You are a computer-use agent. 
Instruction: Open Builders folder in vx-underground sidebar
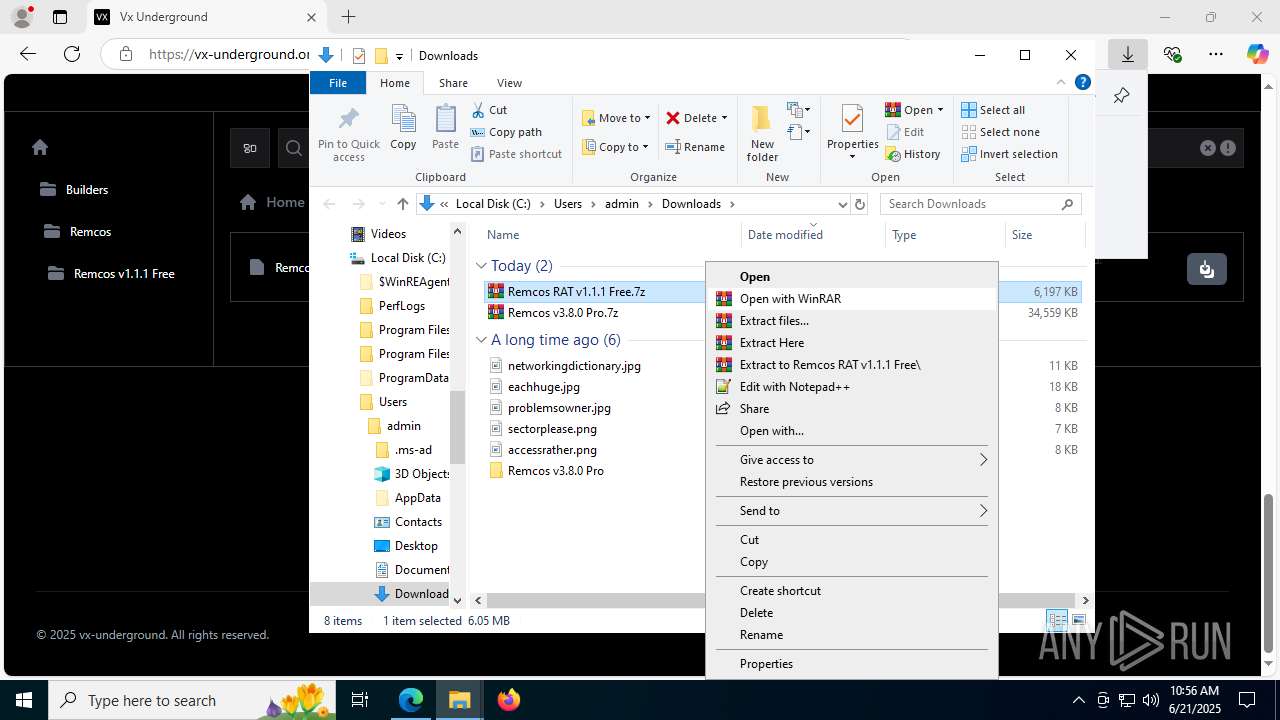[87, 190]
